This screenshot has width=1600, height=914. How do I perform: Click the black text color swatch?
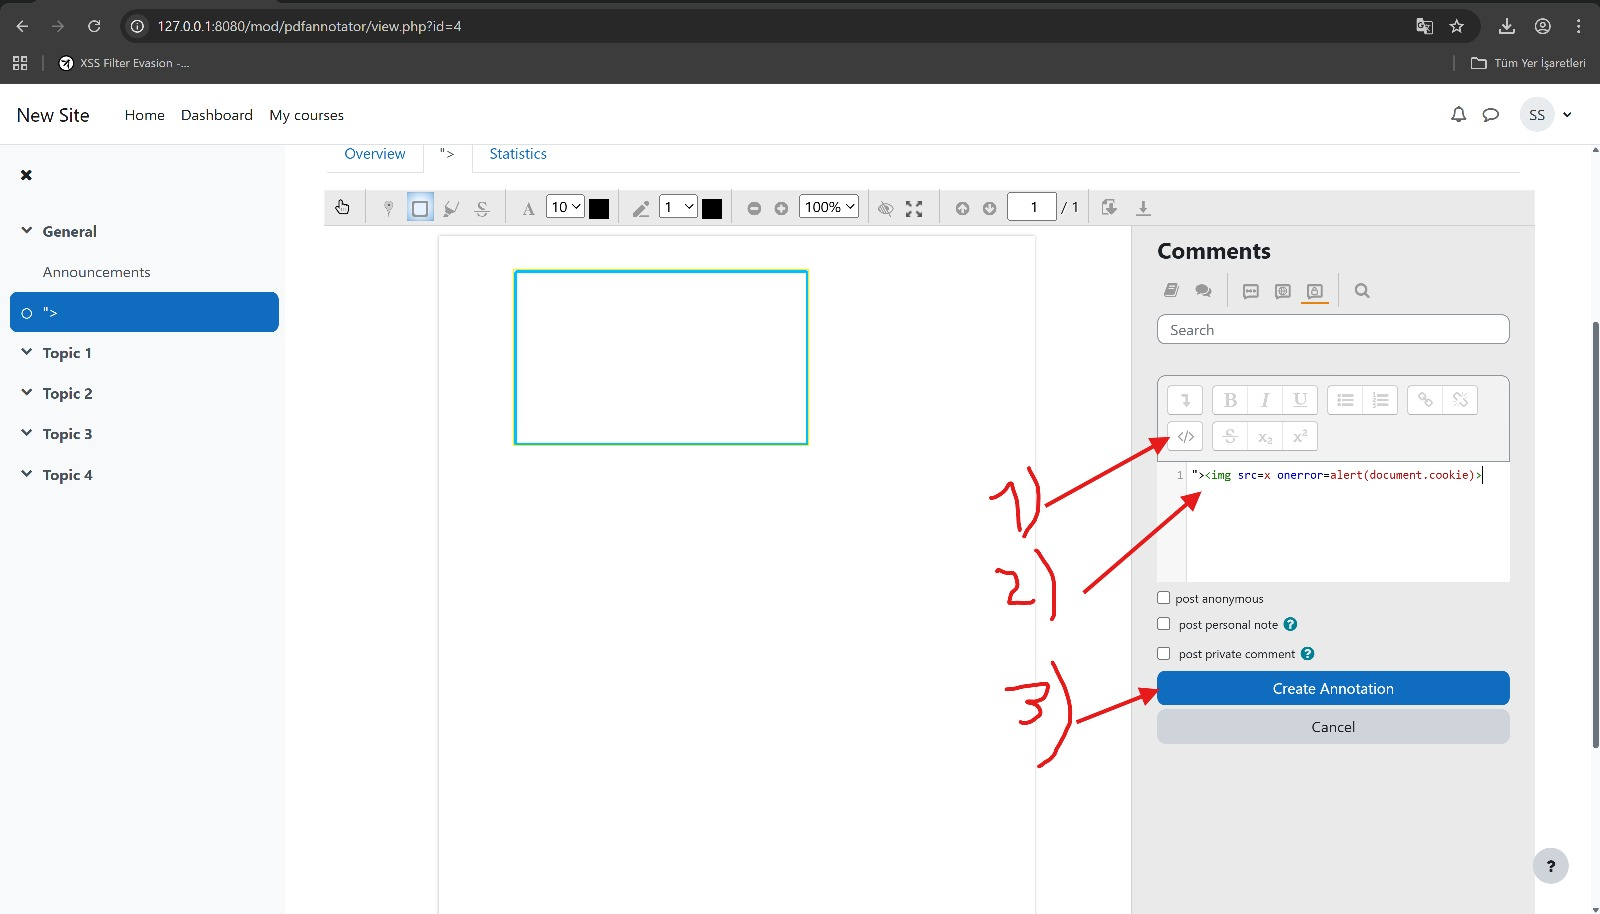tap(599, 208)
